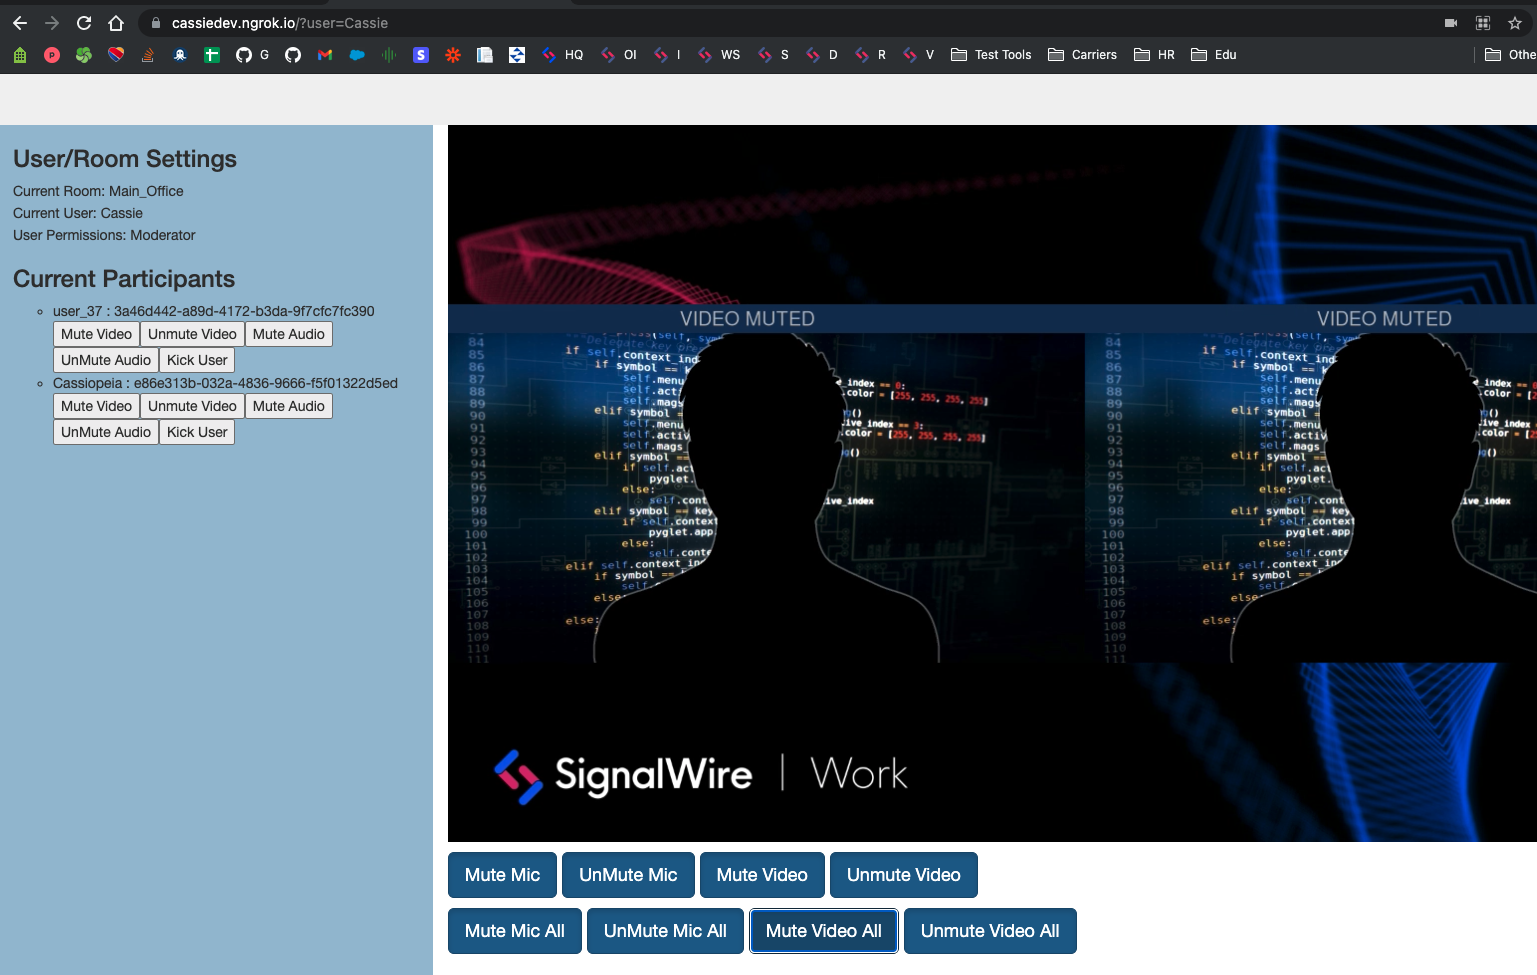The image size is (1537, 975).
Task: Click Mute Video for Cassiopeia
Action: (96, 406)
